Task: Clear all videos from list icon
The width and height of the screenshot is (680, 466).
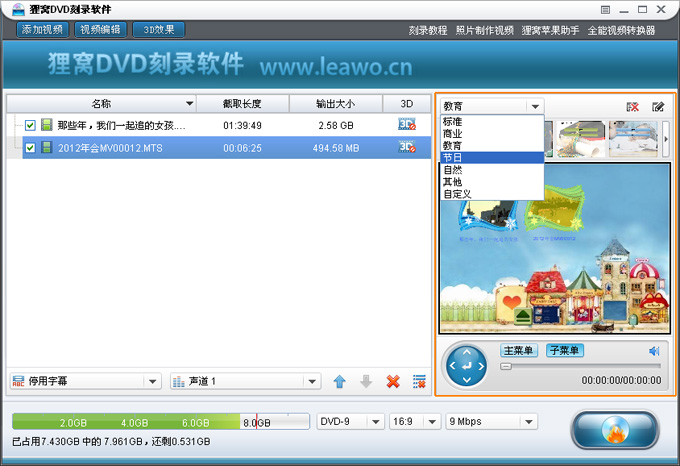Action: tap(419, 381)
